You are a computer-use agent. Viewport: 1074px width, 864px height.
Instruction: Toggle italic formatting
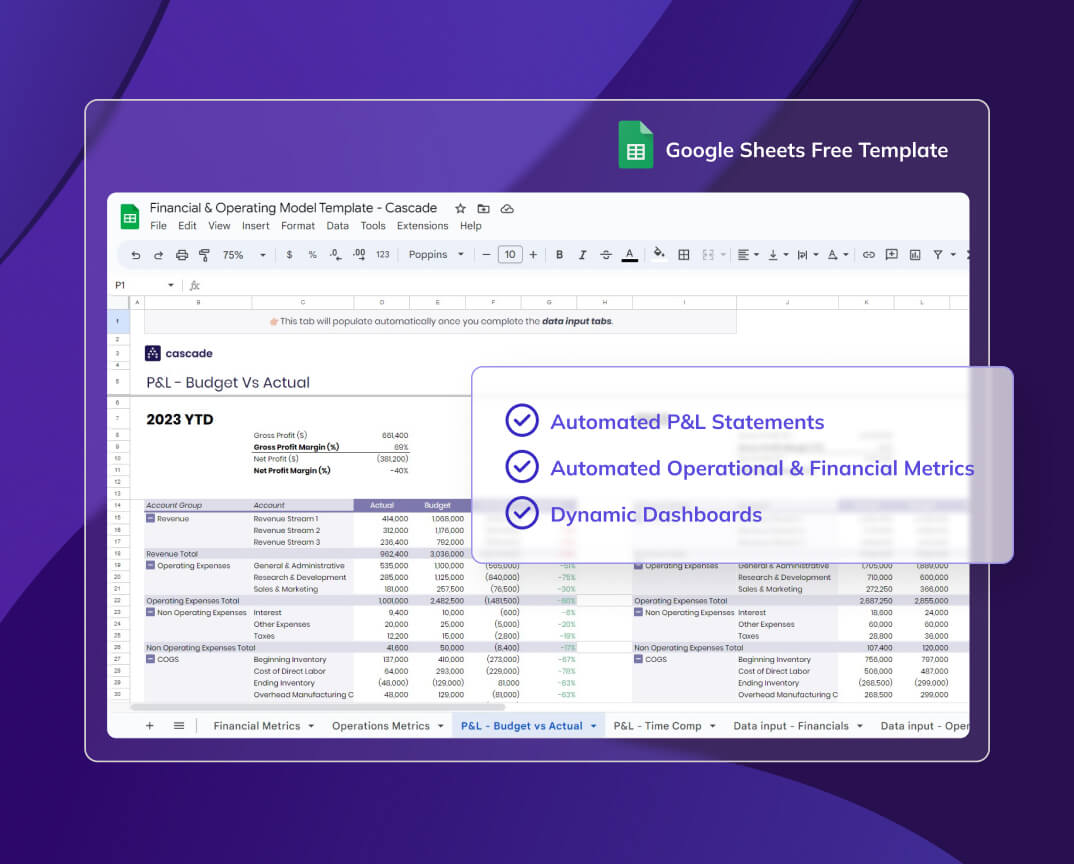582,254
